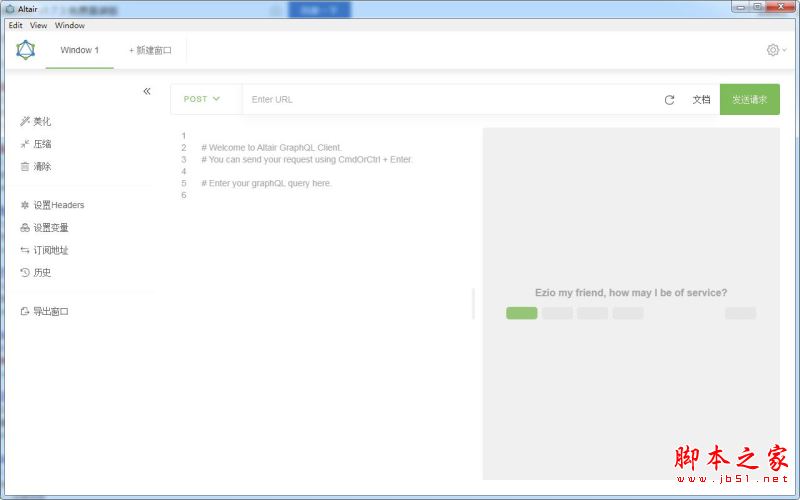Click the Altair title bar icon
The height and width of the screenshot is (500, 800).
10,9
